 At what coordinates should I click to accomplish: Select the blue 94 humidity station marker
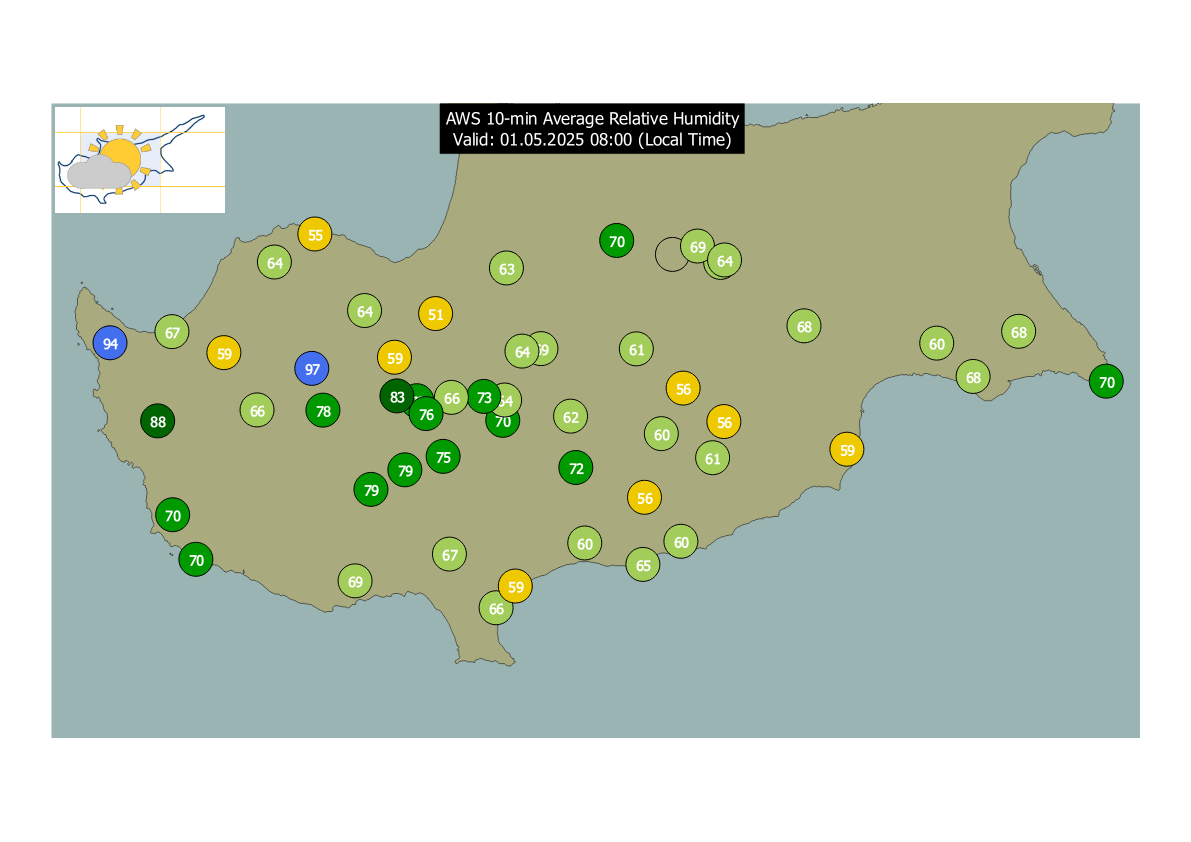pyautogui.click(x=110, y=343)
